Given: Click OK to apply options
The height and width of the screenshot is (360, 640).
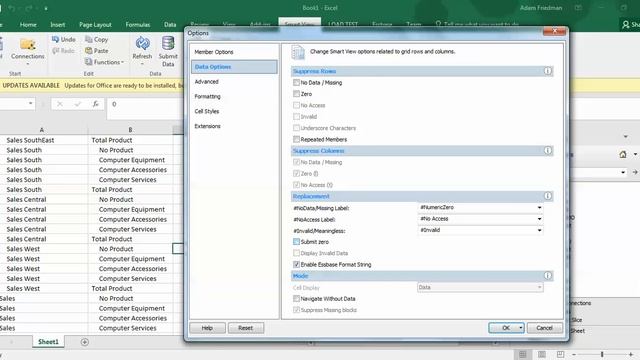Looking at the screenshot, I should (x=506, y=328).
